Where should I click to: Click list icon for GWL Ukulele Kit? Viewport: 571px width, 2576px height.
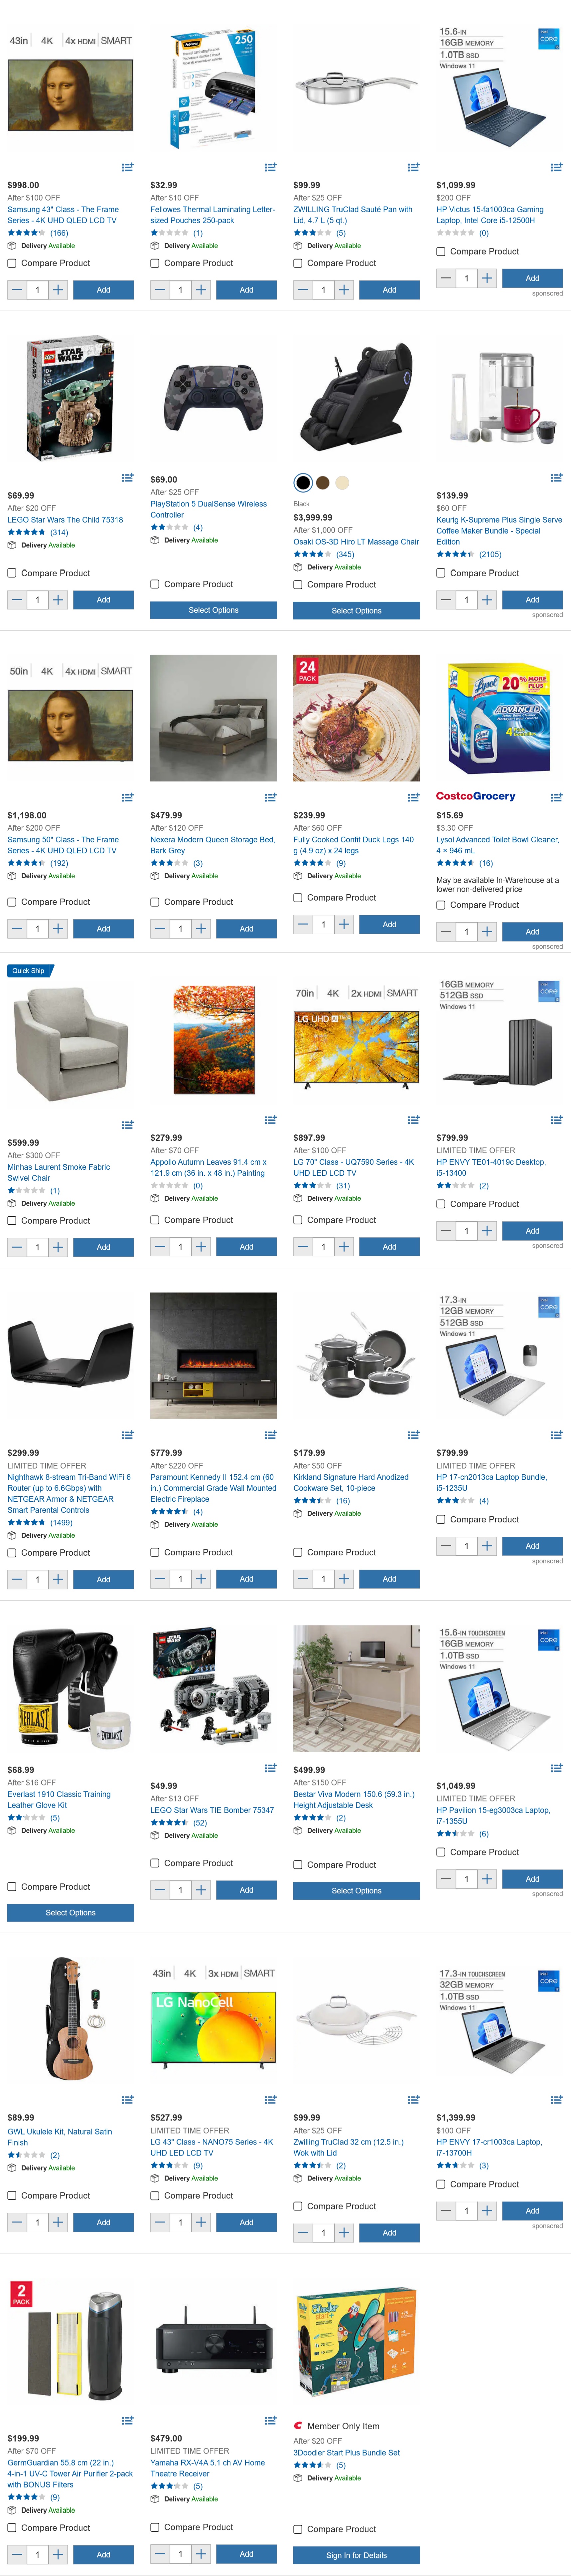point(127,2099)
